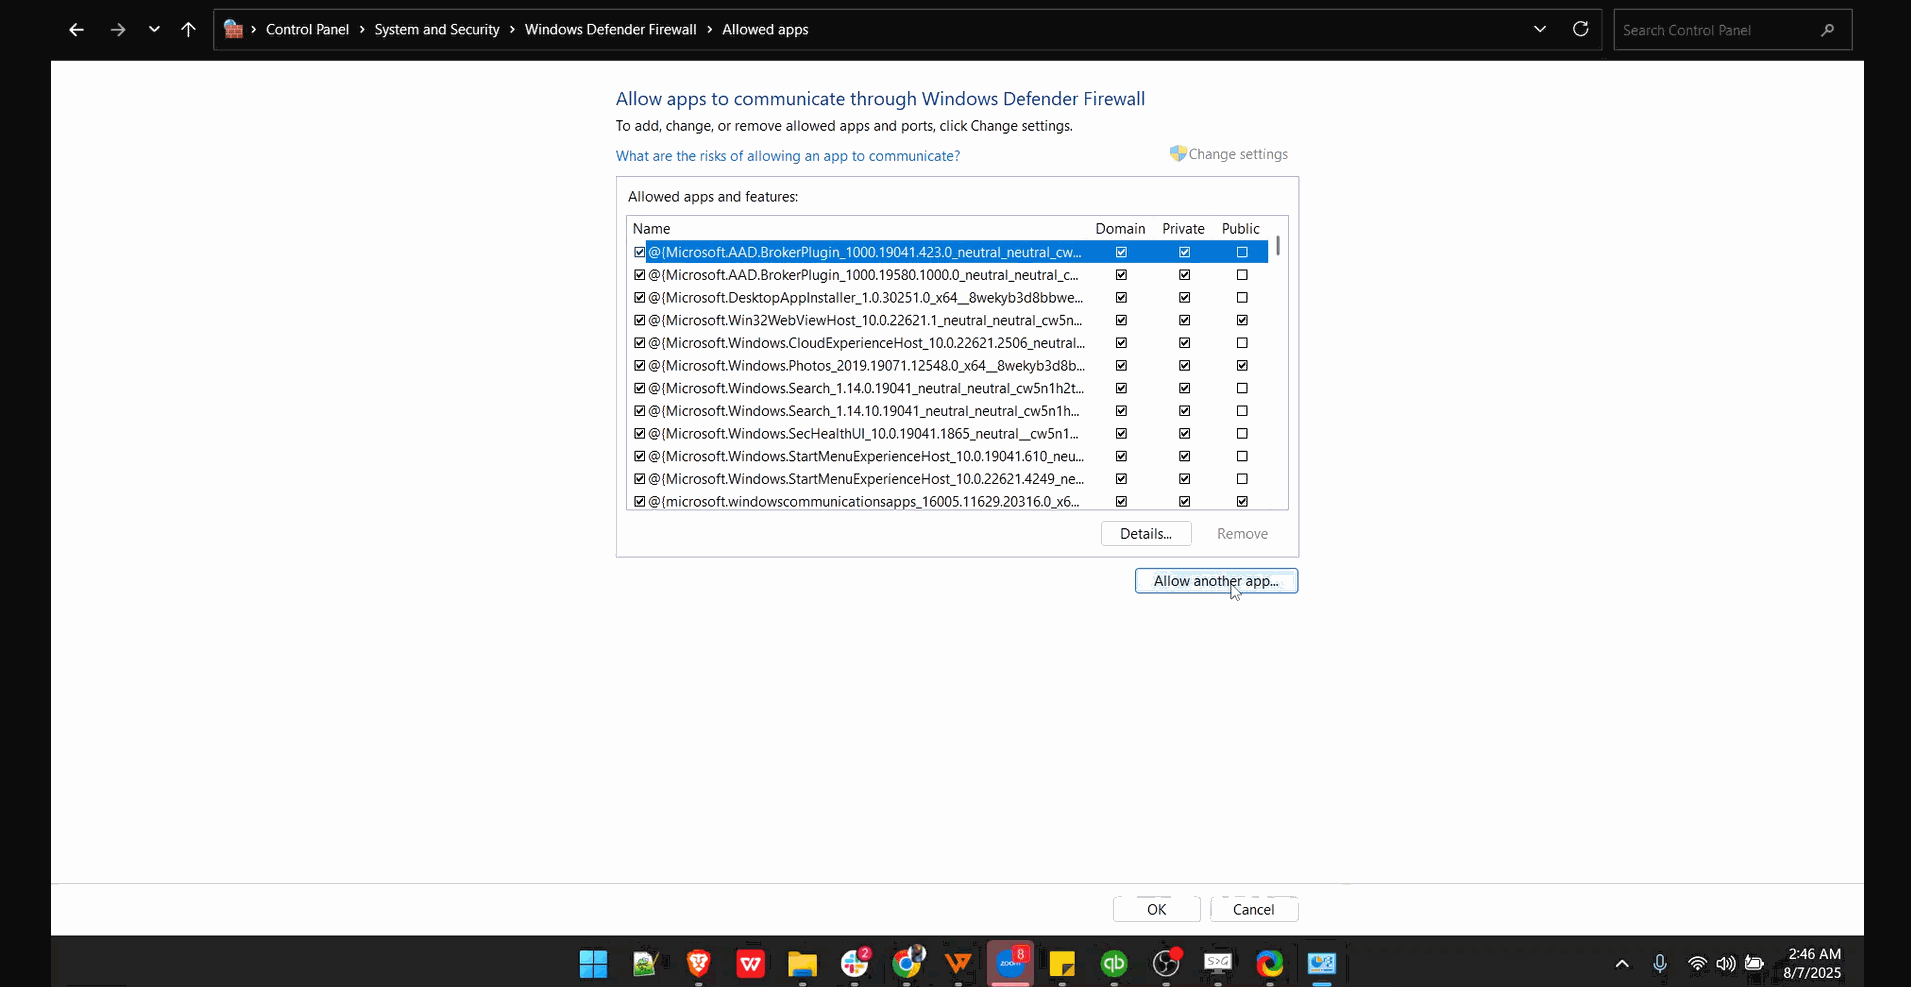Toggle Domain for AAD.BrokerPlugin 19580.1000.0 row
The image size is (1911, 987).
pos(1121,275)
